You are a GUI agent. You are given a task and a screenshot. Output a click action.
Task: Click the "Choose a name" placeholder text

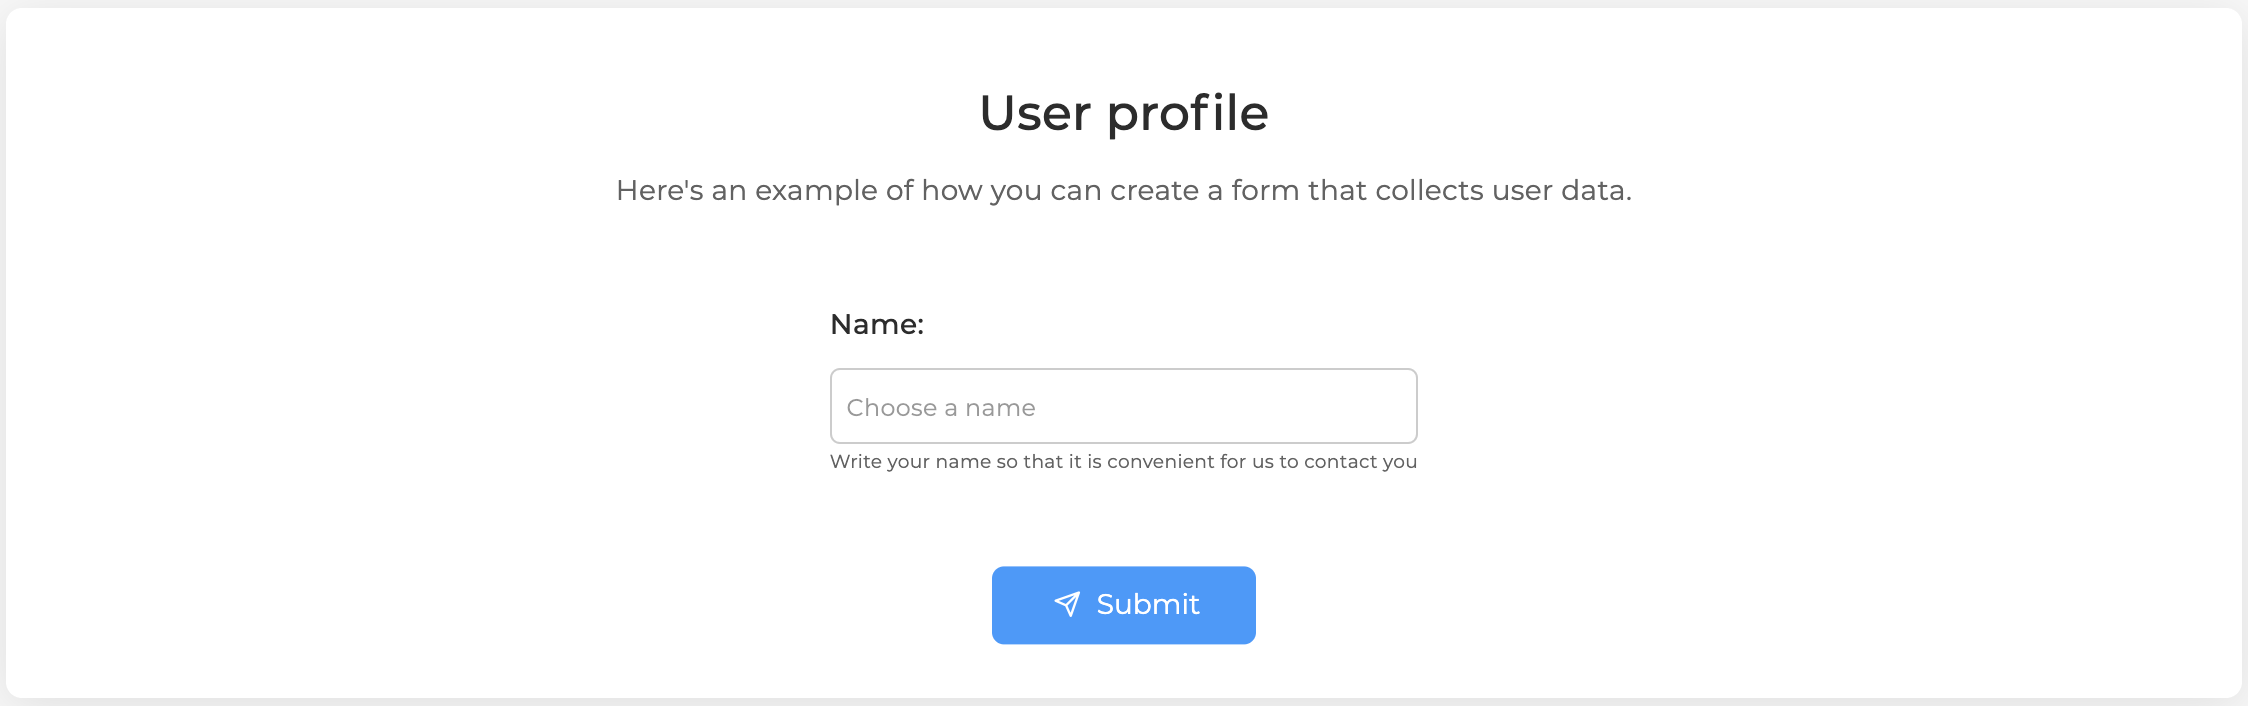tap(941, 408)
